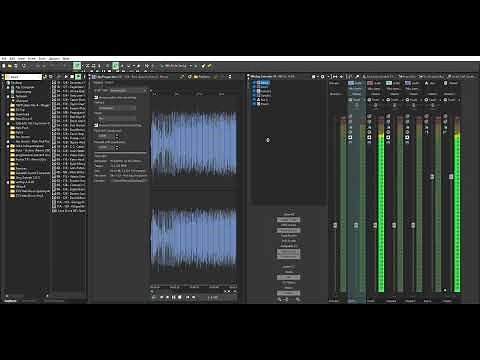Click the save disk icon in the main toolbar
This screenshot has height=360, width=480.
15,66
